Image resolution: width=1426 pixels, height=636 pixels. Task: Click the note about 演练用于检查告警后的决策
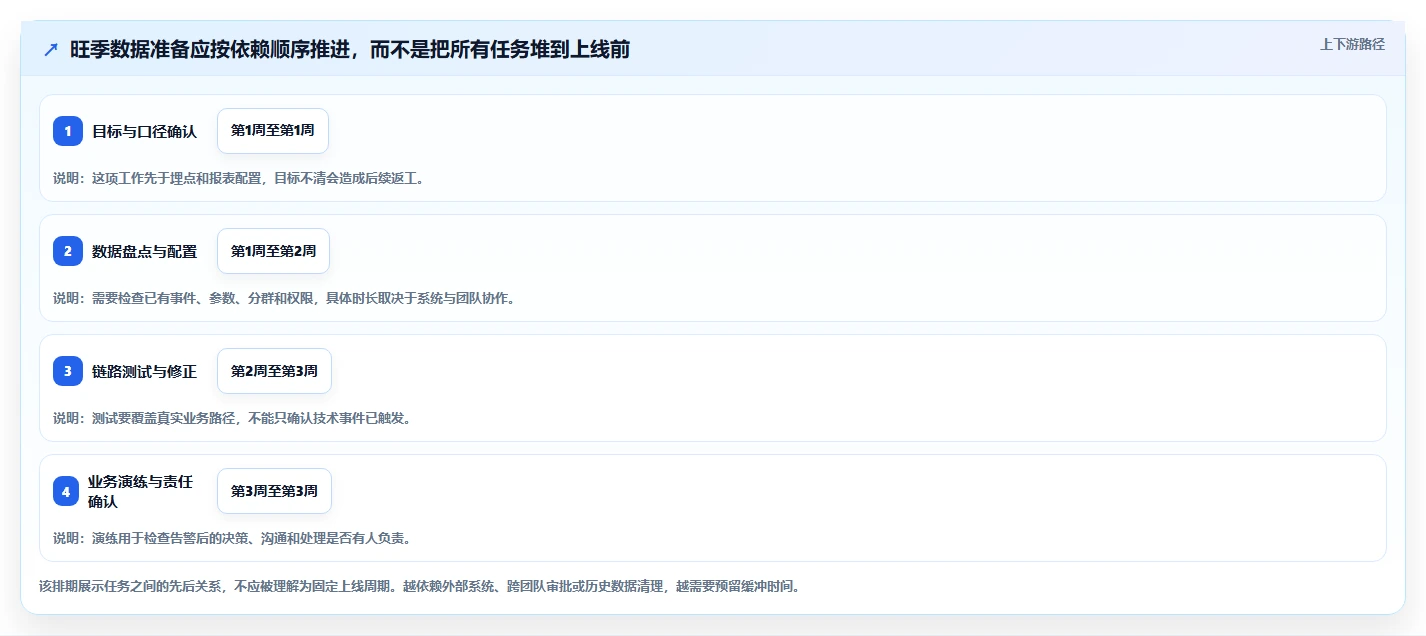[x=232, y=538]
